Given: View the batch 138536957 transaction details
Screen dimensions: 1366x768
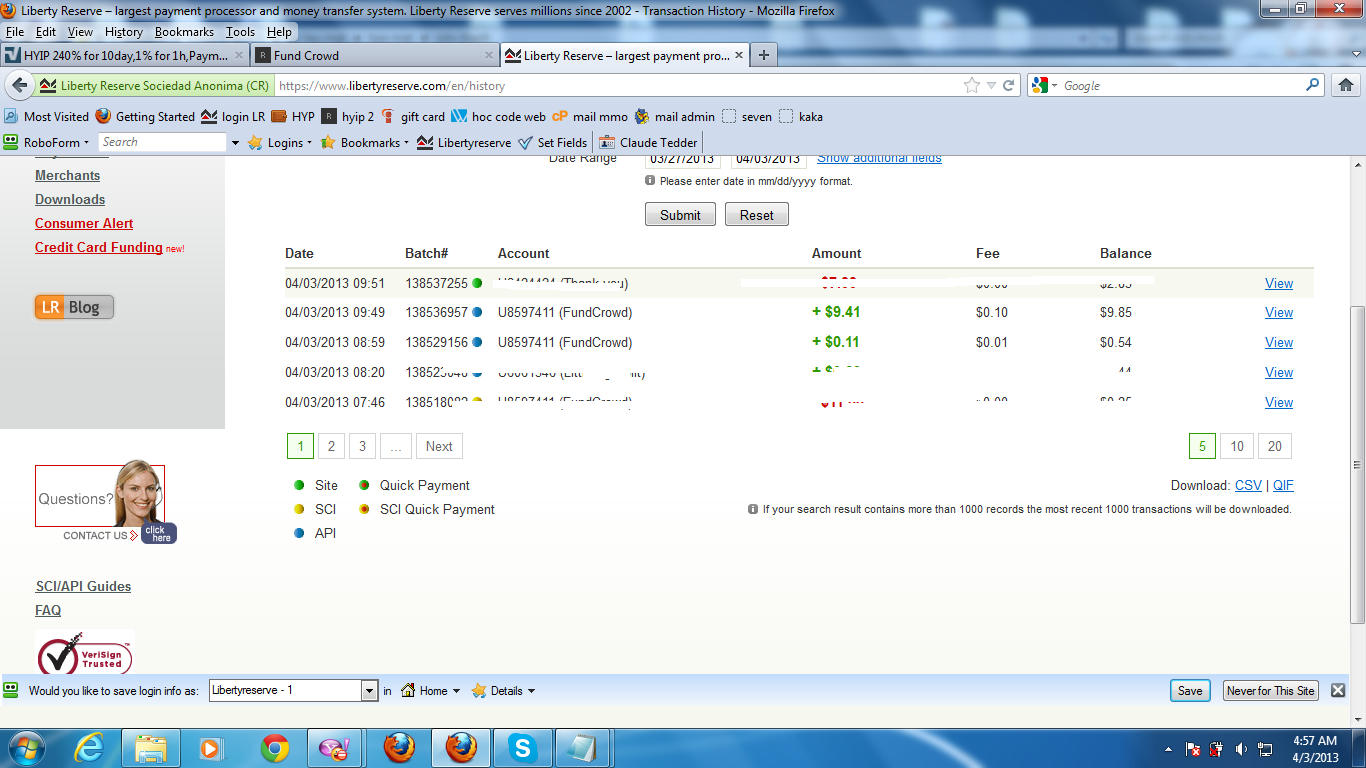Looking at the screenshot, I should (x=1279, y=312).
